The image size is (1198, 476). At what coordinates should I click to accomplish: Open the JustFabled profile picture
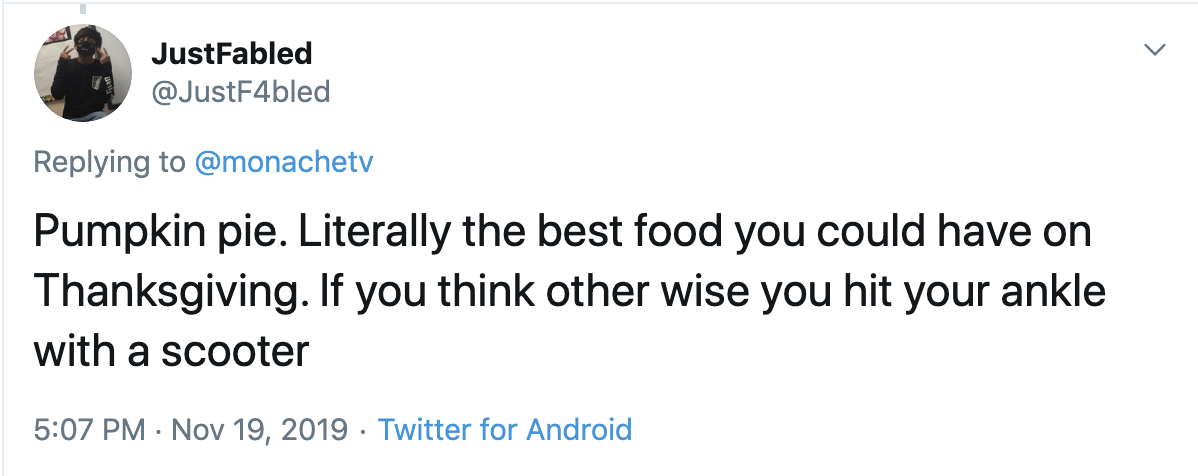83,73
